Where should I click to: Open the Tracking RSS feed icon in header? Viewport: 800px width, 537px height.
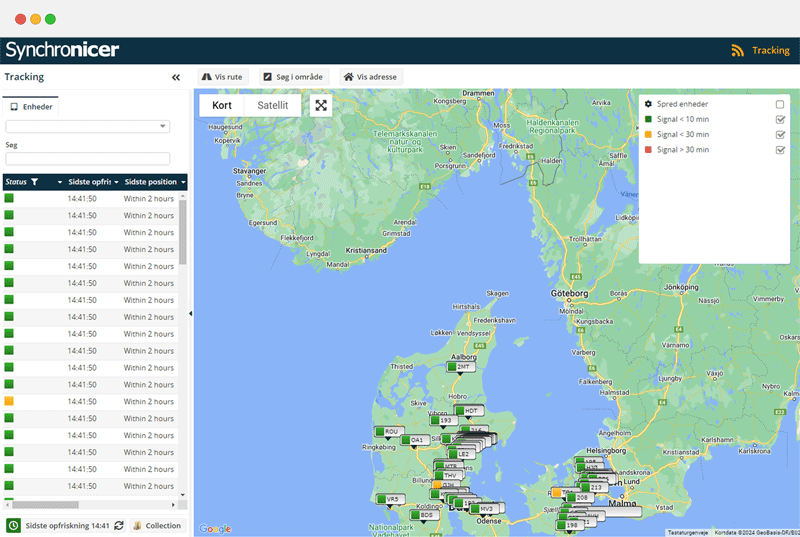(x=737, y=50)
